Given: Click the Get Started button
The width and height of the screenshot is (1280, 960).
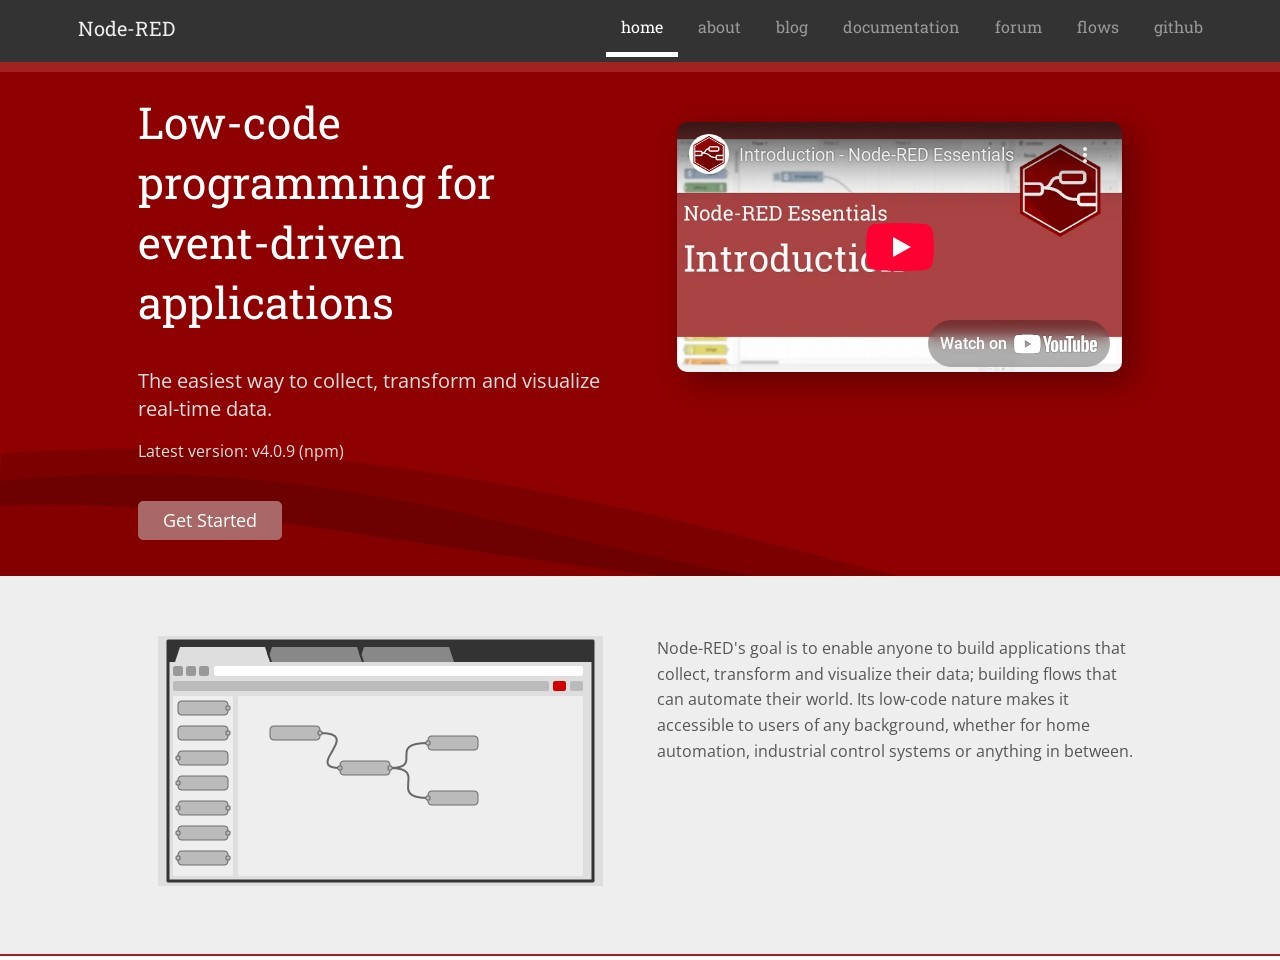Looking at the screenshot, I should coord(210,520).
